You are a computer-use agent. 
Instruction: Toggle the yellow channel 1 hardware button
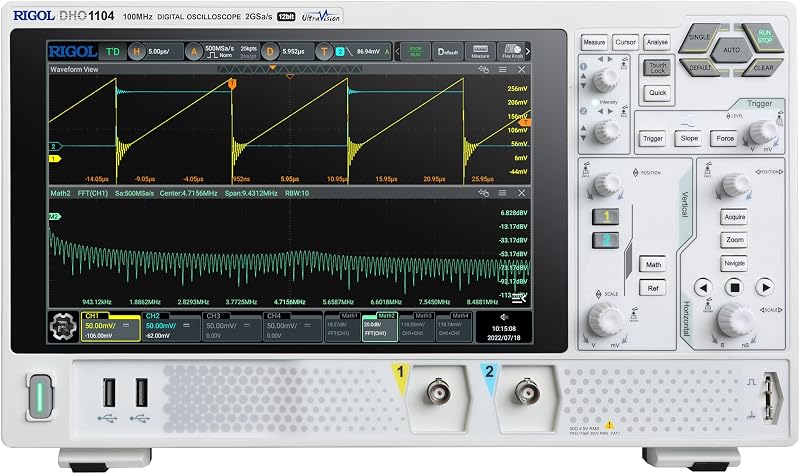pyautogui.click(x=606, y=216)
